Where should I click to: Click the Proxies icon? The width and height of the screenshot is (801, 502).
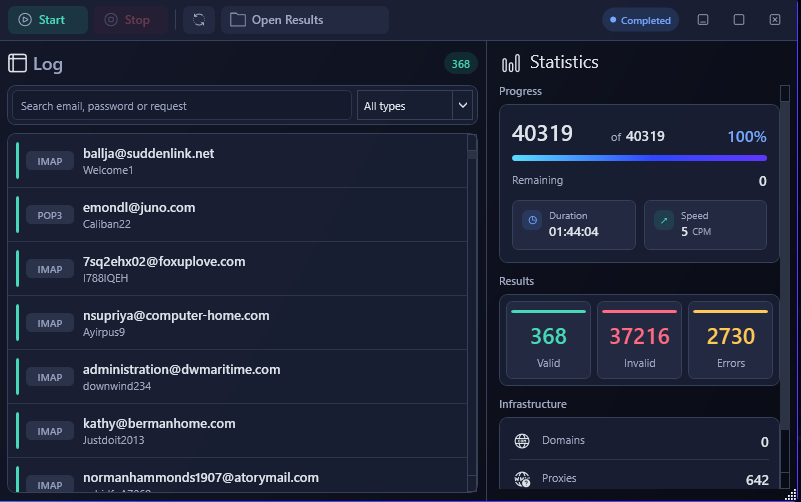click(x=522, y=479)
